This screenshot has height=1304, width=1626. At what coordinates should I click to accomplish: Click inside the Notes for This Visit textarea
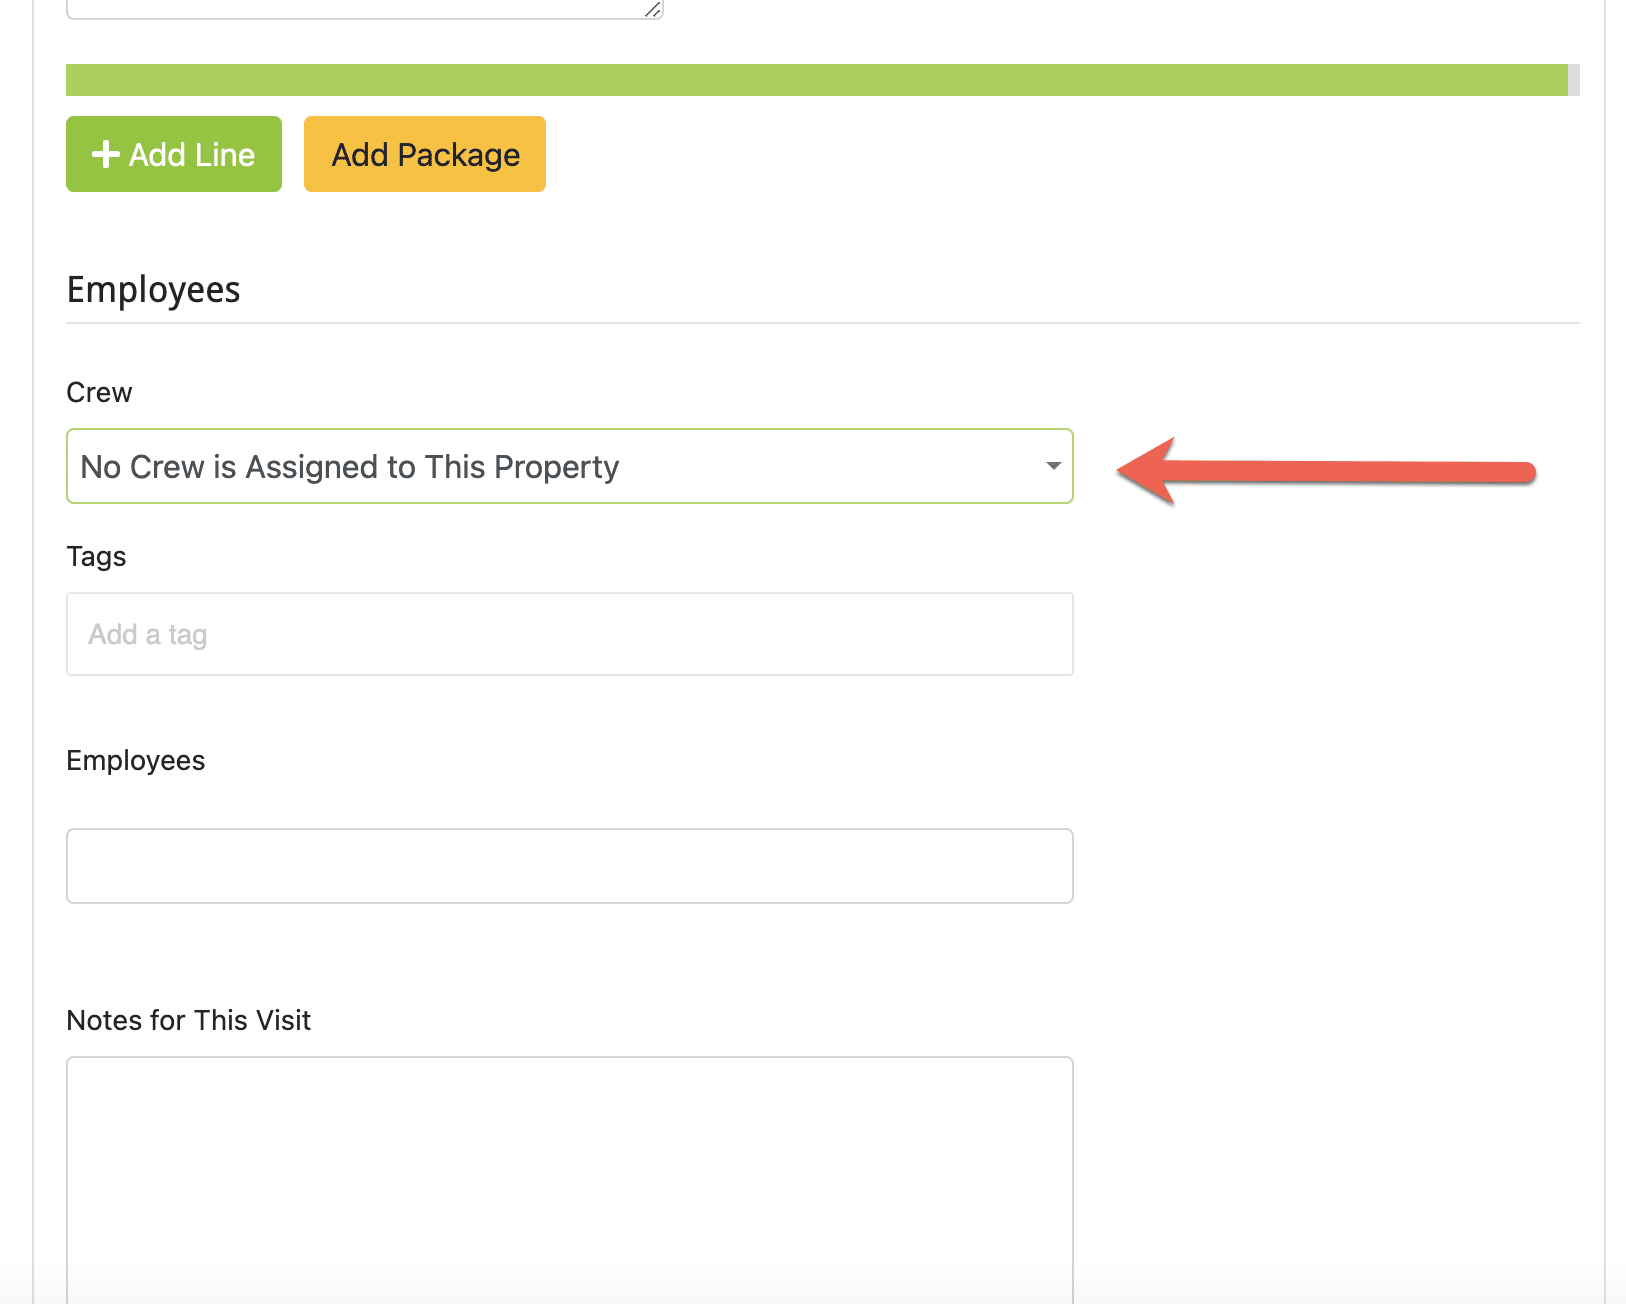tap(568, 1170)
